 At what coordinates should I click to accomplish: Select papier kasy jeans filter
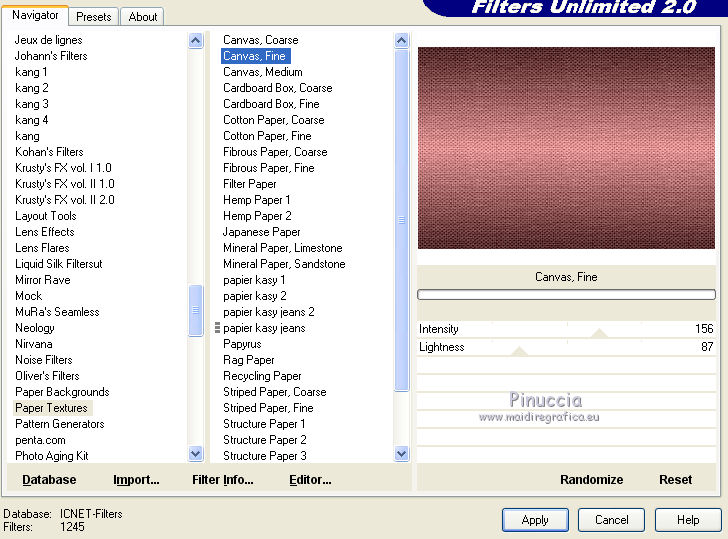point(264,328)
